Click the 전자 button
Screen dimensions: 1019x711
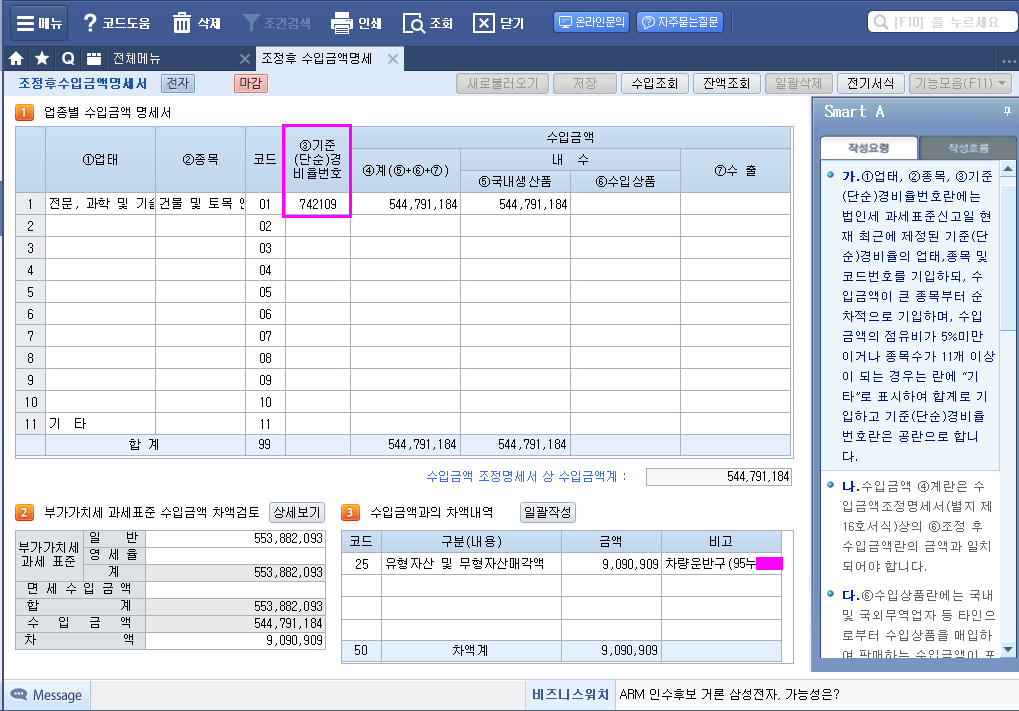point(177,83)
